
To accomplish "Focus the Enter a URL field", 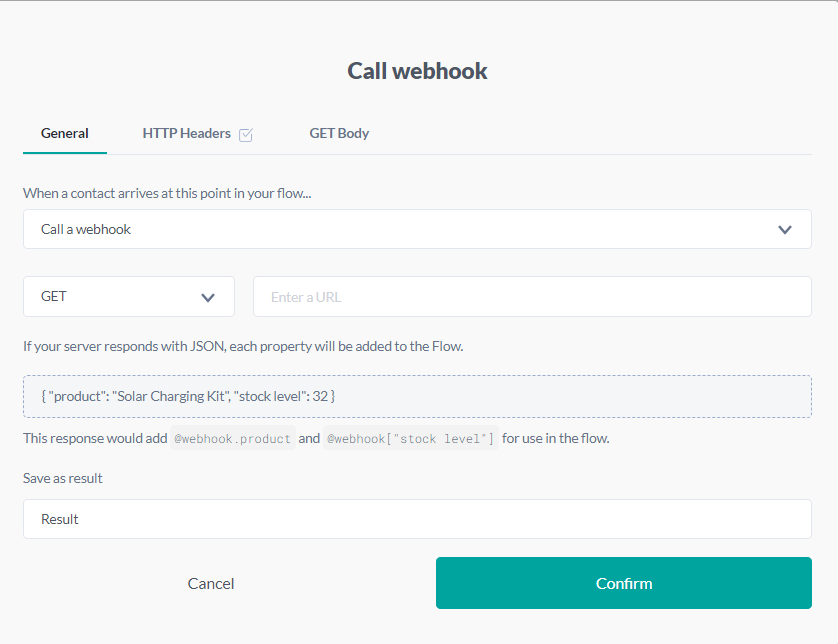I will [x=532, y=297].
